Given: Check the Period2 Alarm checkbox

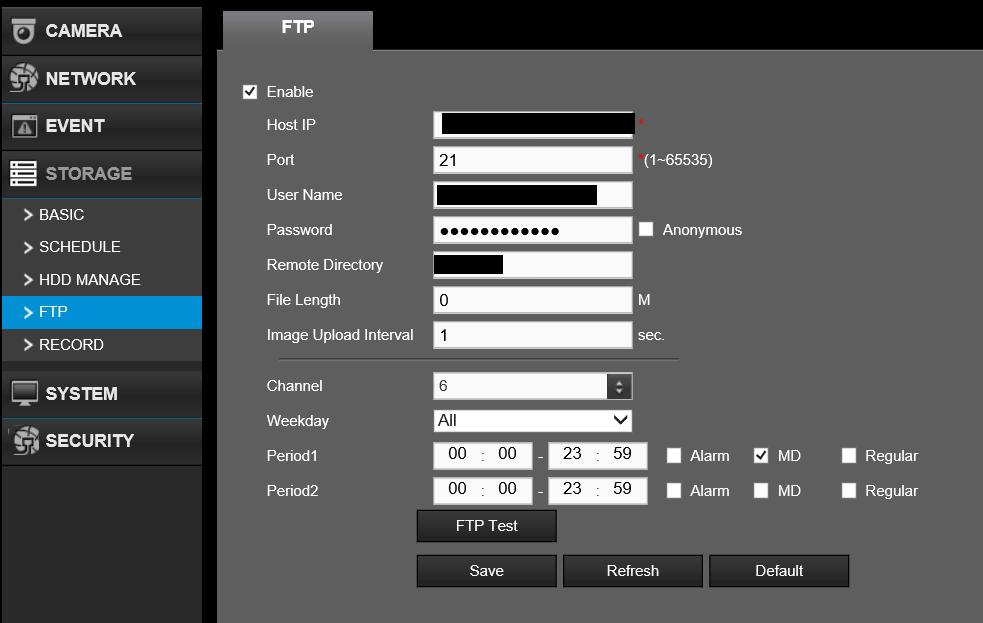Looking at the screenshot, I should click(674, 491).
